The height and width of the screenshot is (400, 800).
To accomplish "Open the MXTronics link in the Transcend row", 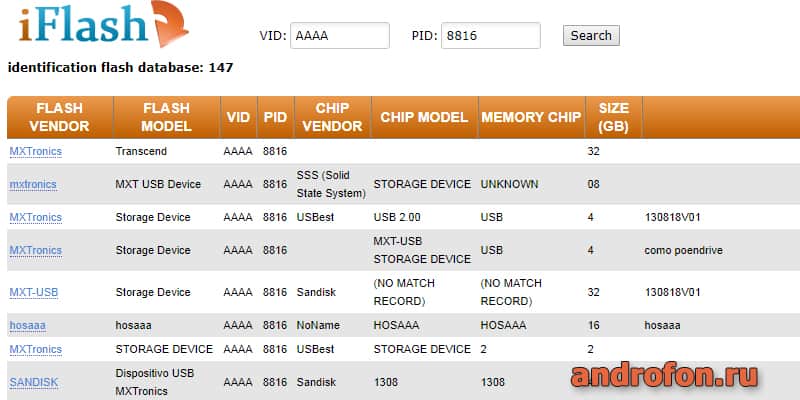I will [36, 152].
